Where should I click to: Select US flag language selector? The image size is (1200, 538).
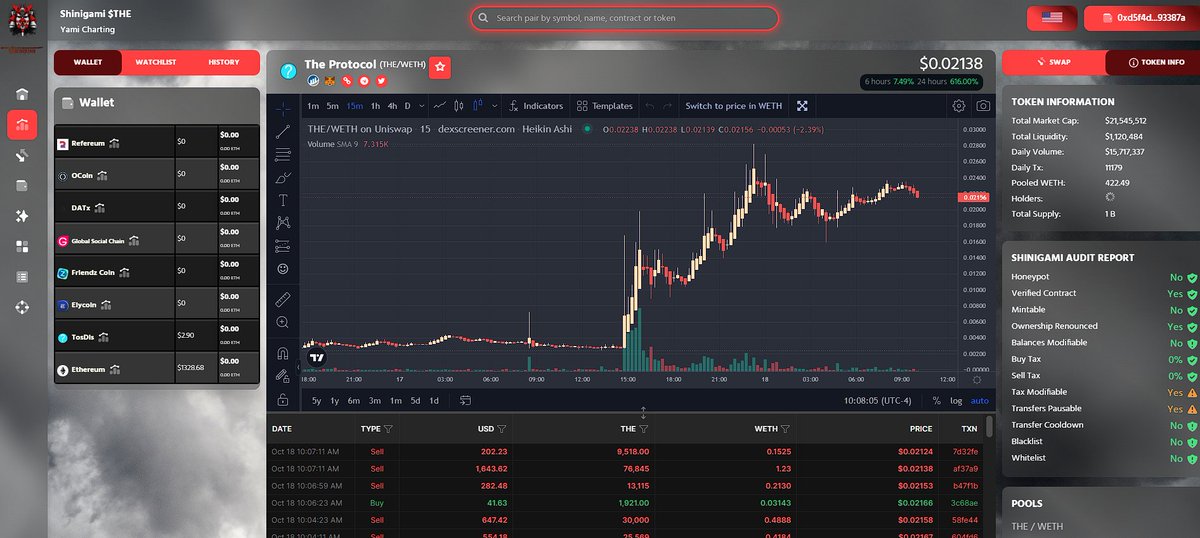[x=1051, y=18]
